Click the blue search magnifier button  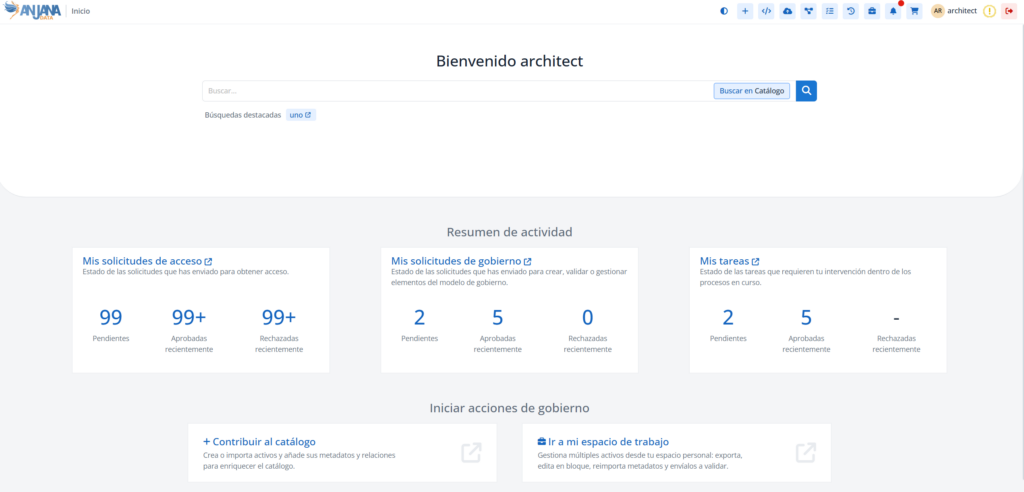tap(806, 91)
